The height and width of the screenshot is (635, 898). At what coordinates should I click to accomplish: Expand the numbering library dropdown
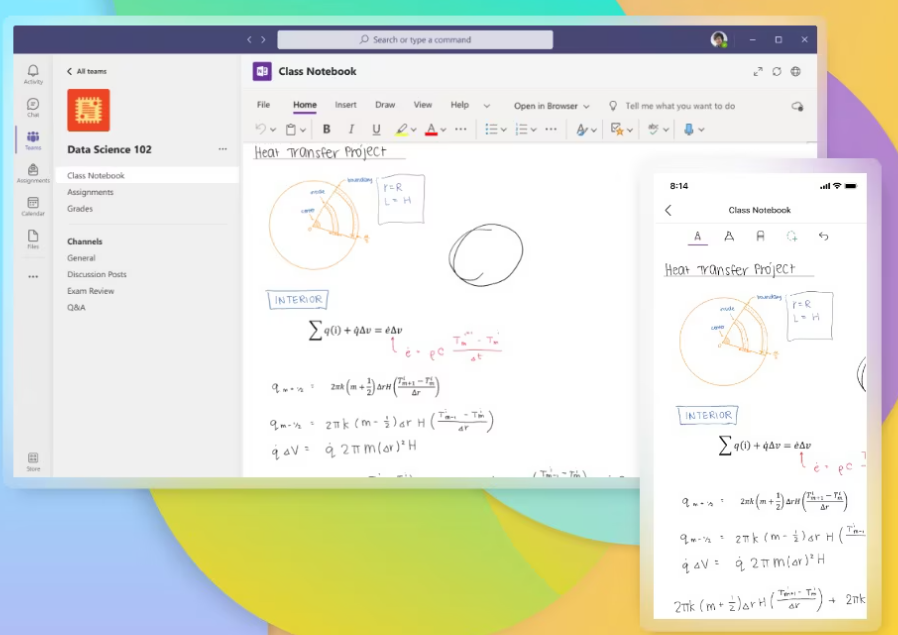coord(534,130)
